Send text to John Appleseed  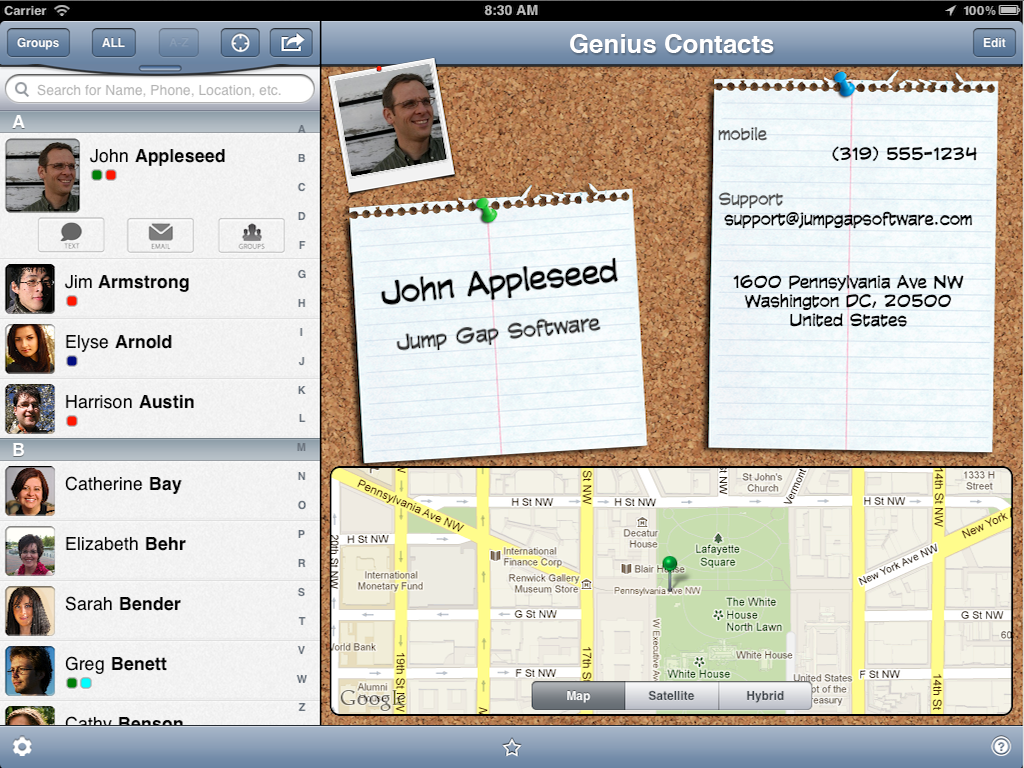point(71,235)
